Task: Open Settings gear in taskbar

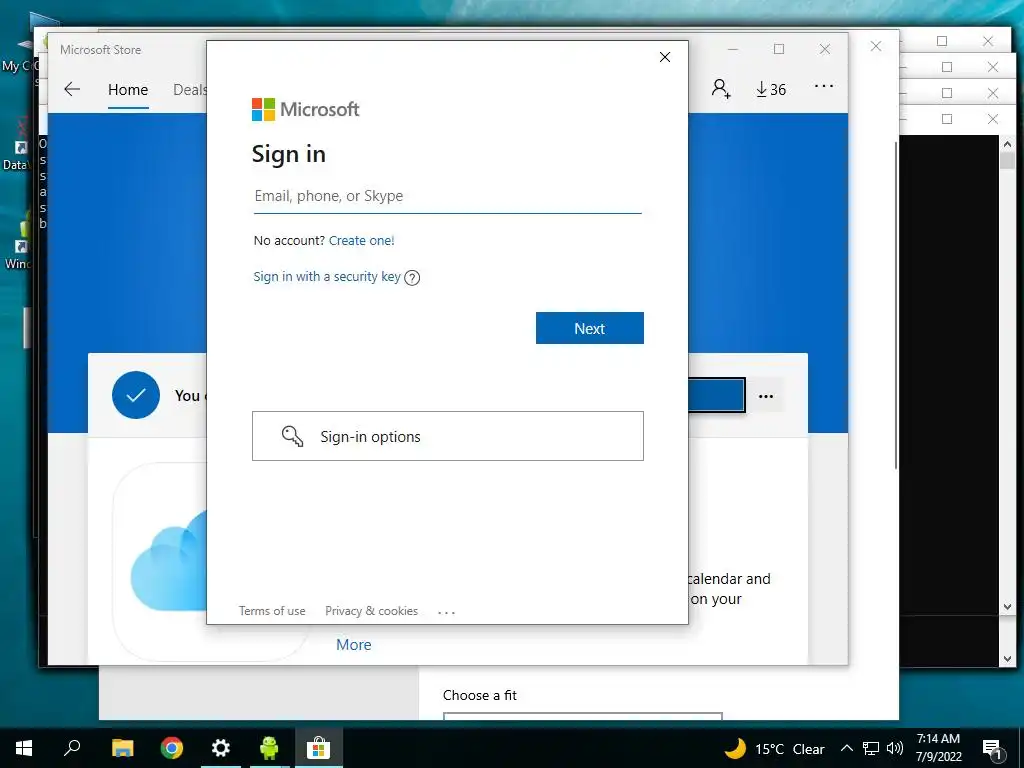Action: (221, 748)
